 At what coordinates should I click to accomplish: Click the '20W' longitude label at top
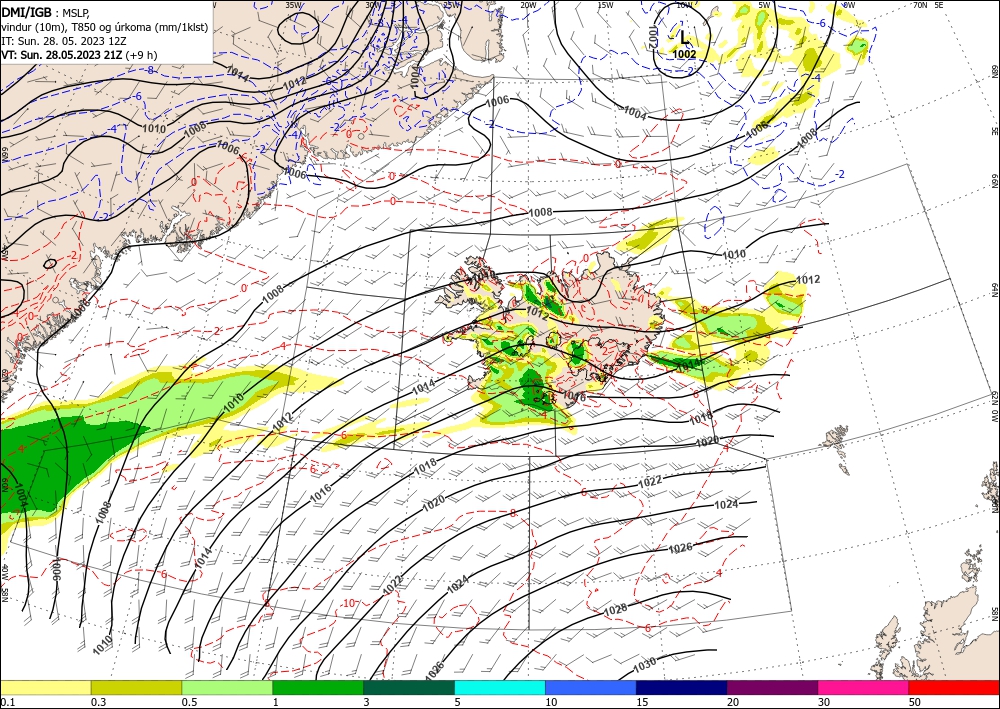(527, 4)
